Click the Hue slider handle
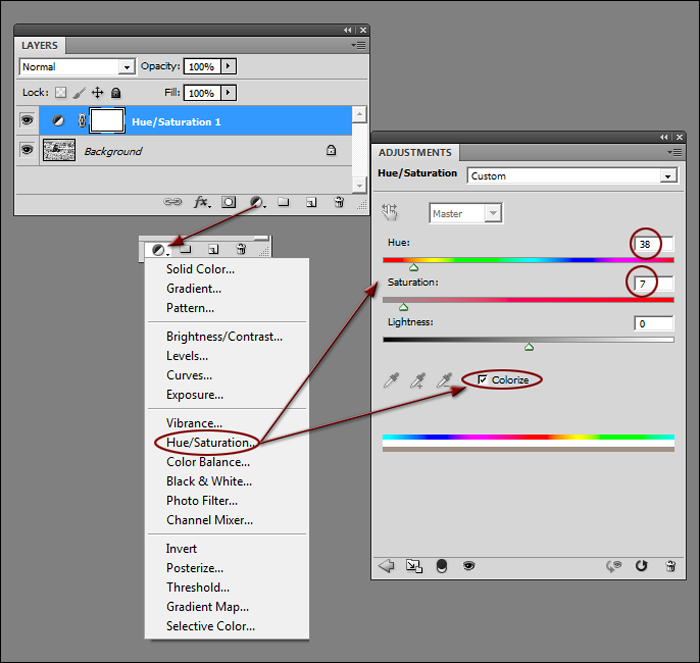 [414, 267]
